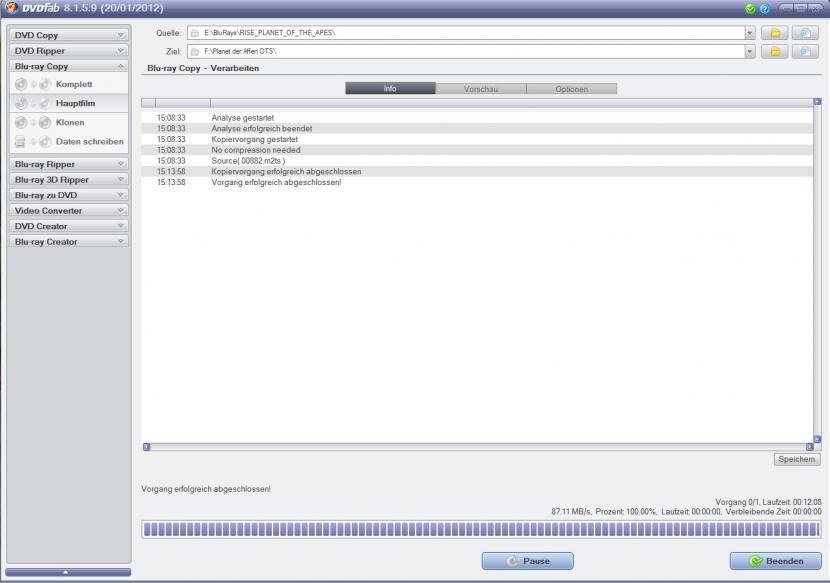This screenshot has height=583, width=830.
Task: Switch to the Info tab
Action: tap(390, 88)
